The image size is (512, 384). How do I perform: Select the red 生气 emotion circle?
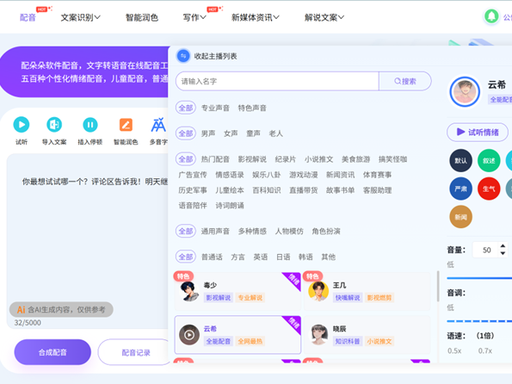click(x=489, y=189)
